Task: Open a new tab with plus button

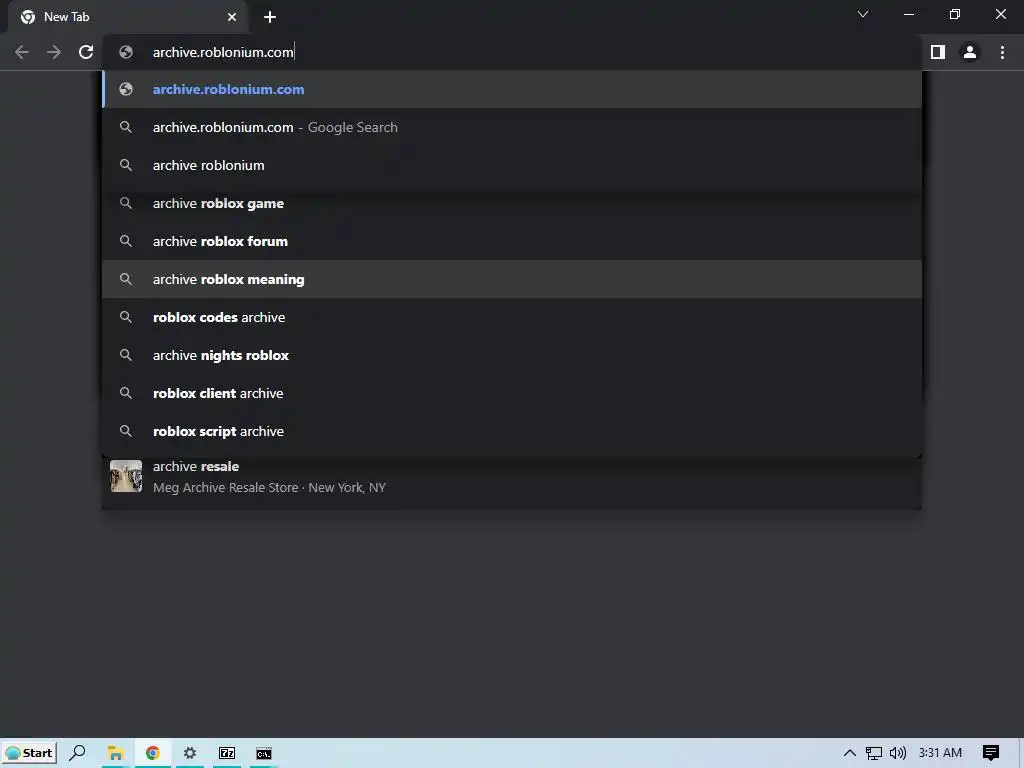Action: click(x=270, y=17)
